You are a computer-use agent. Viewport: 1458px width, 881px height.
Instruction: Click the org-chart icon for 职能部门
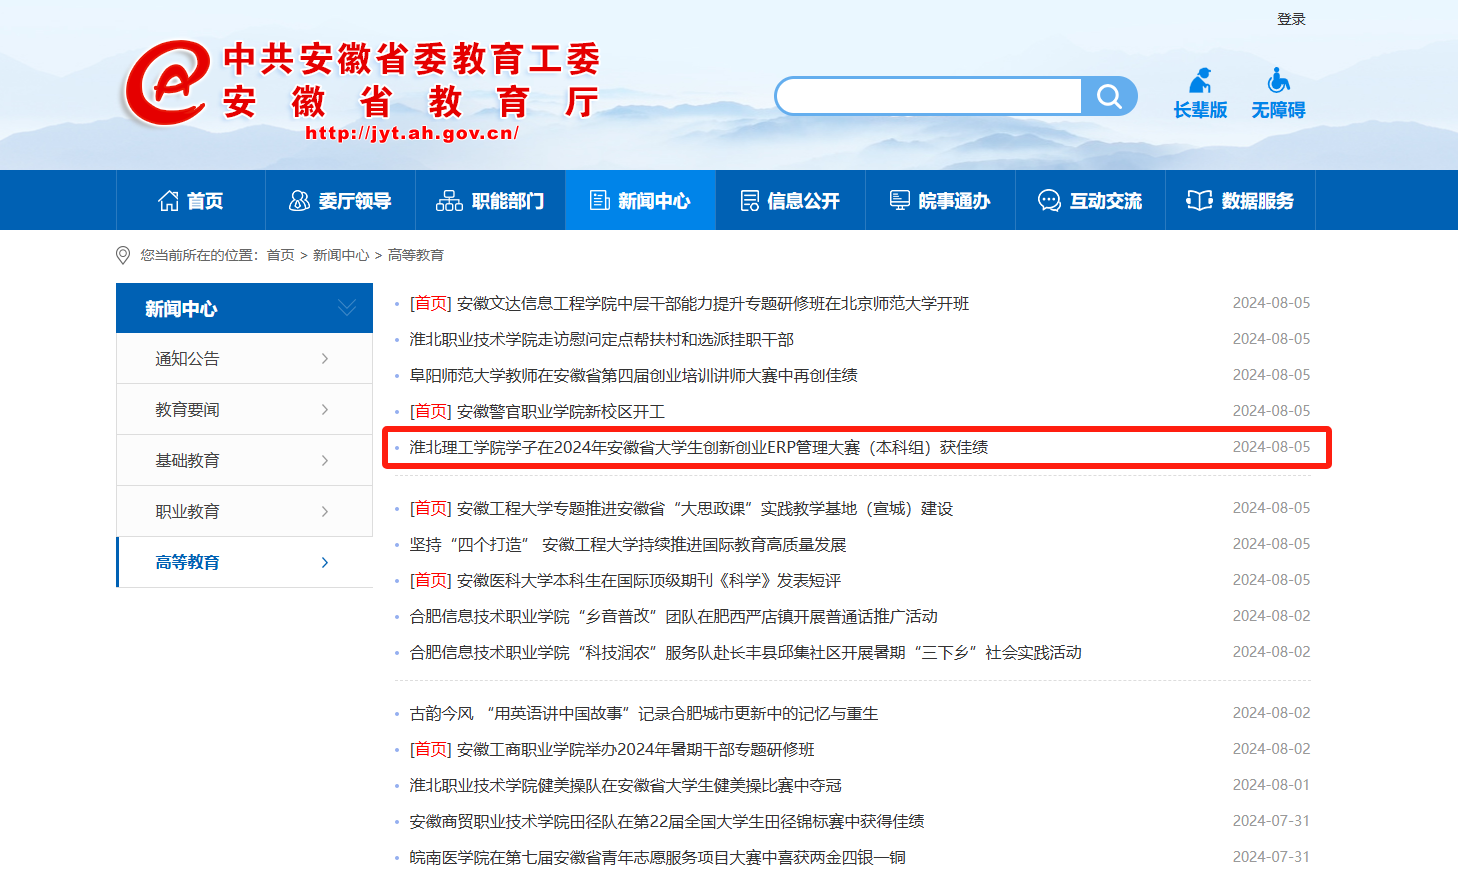coord(449,201)
